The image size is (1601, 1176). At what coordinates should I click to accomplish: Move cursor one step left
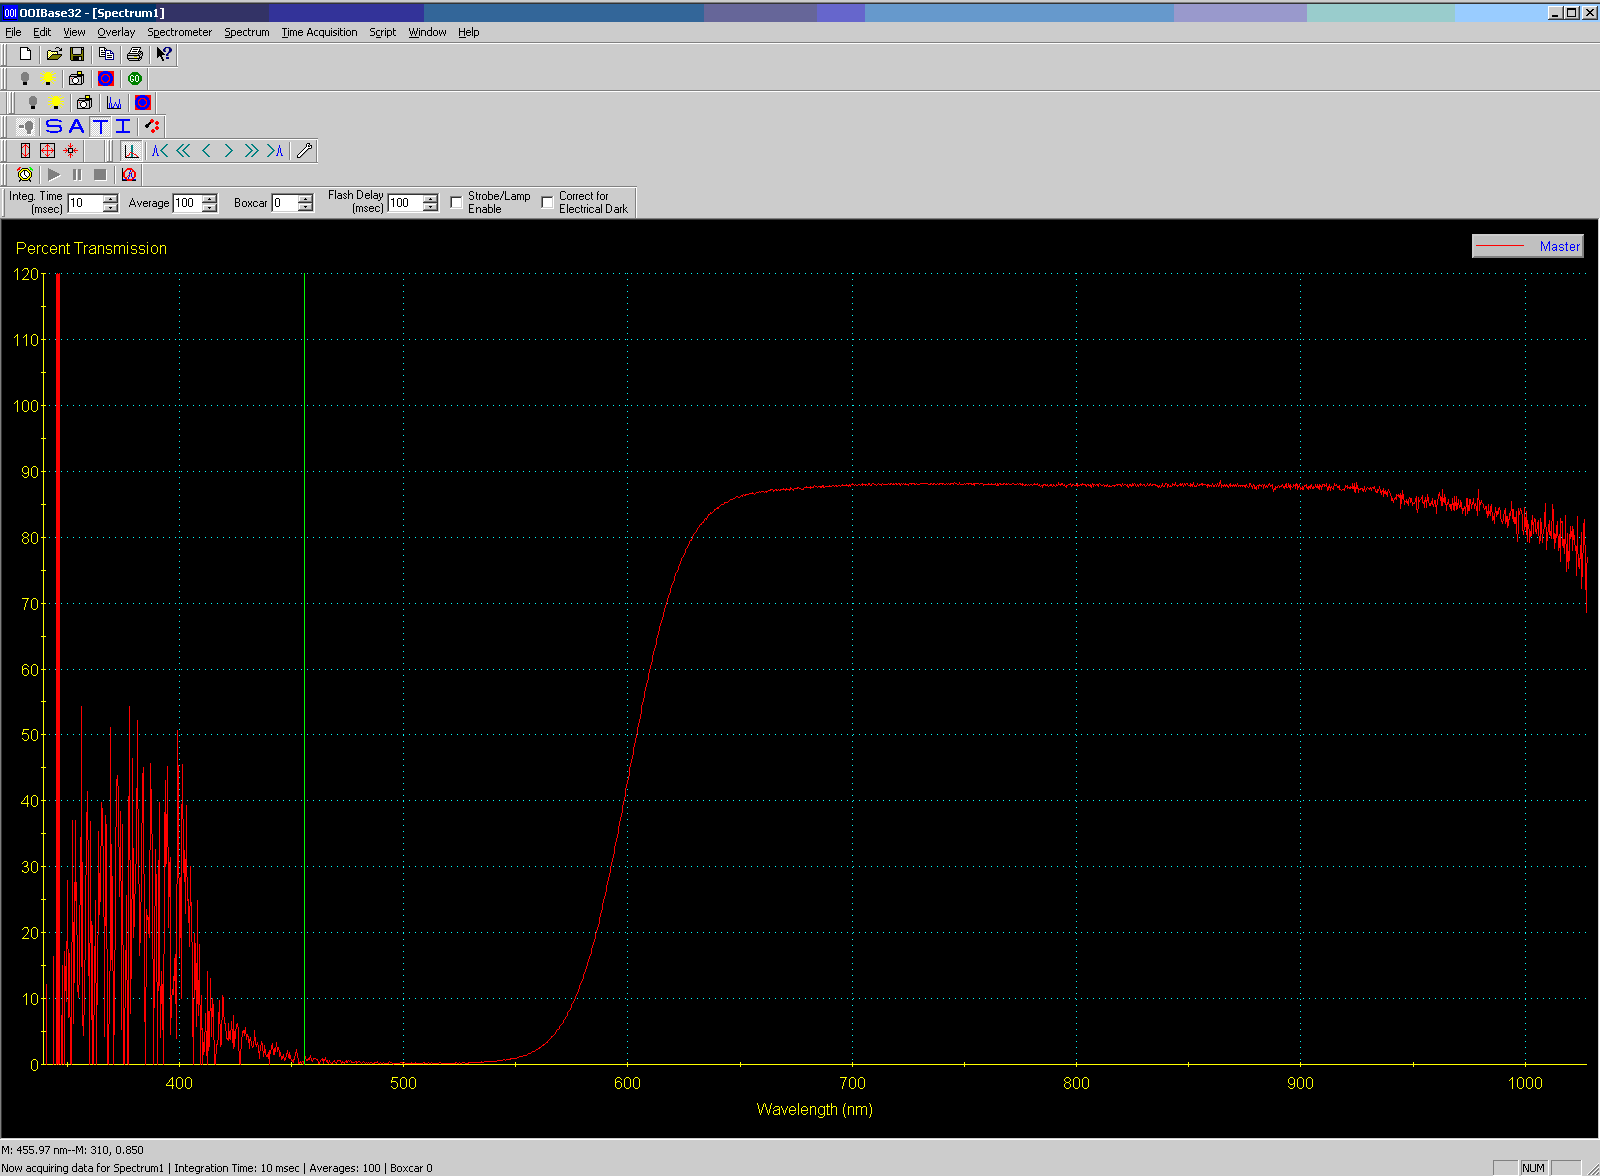(x=206, y=151)
